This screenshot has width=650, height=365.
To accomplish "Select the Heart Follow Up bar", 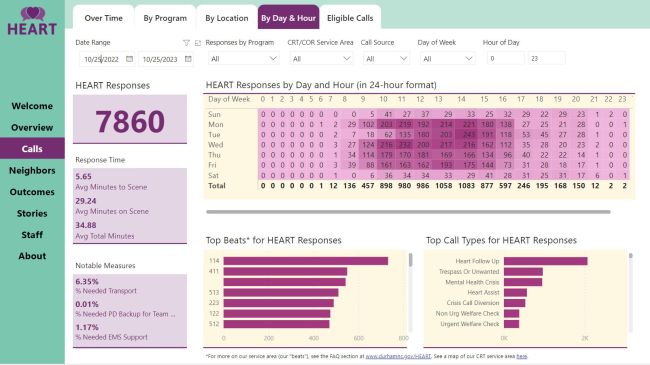I will pos(546,261).
